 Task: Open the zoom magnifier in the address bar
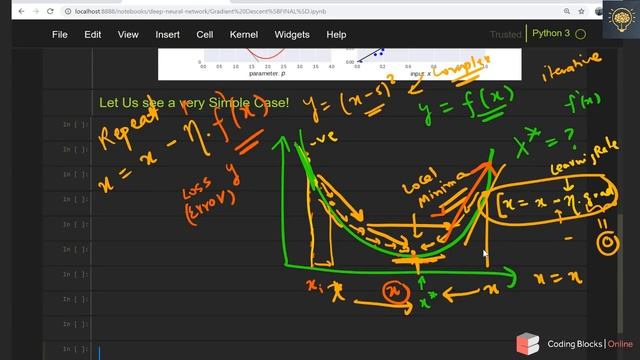[567, 11]
